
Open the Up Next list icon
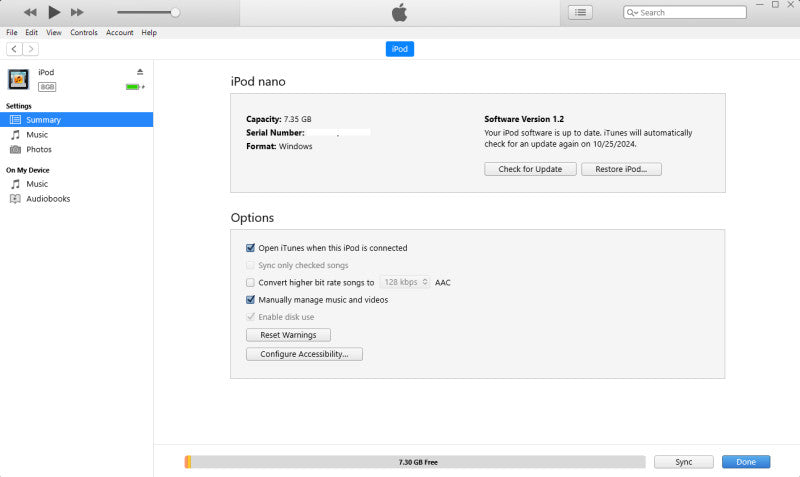tap(580, 12)
